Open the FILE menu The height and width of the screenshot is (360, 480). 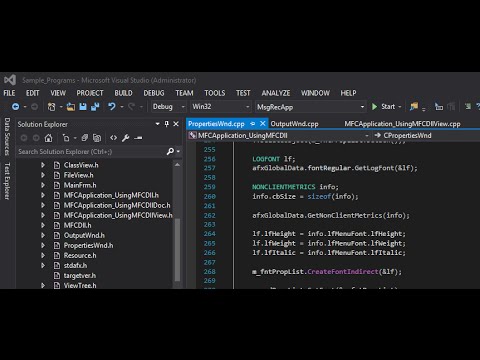coord(9,93)
